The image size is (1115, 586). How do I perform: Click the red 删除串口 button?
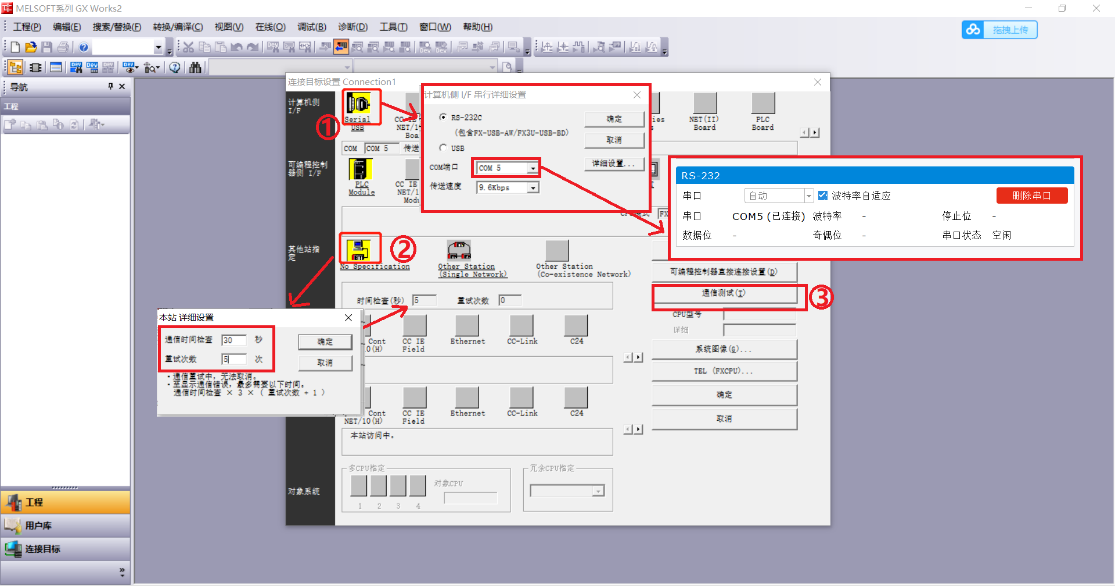[1032, 196]
